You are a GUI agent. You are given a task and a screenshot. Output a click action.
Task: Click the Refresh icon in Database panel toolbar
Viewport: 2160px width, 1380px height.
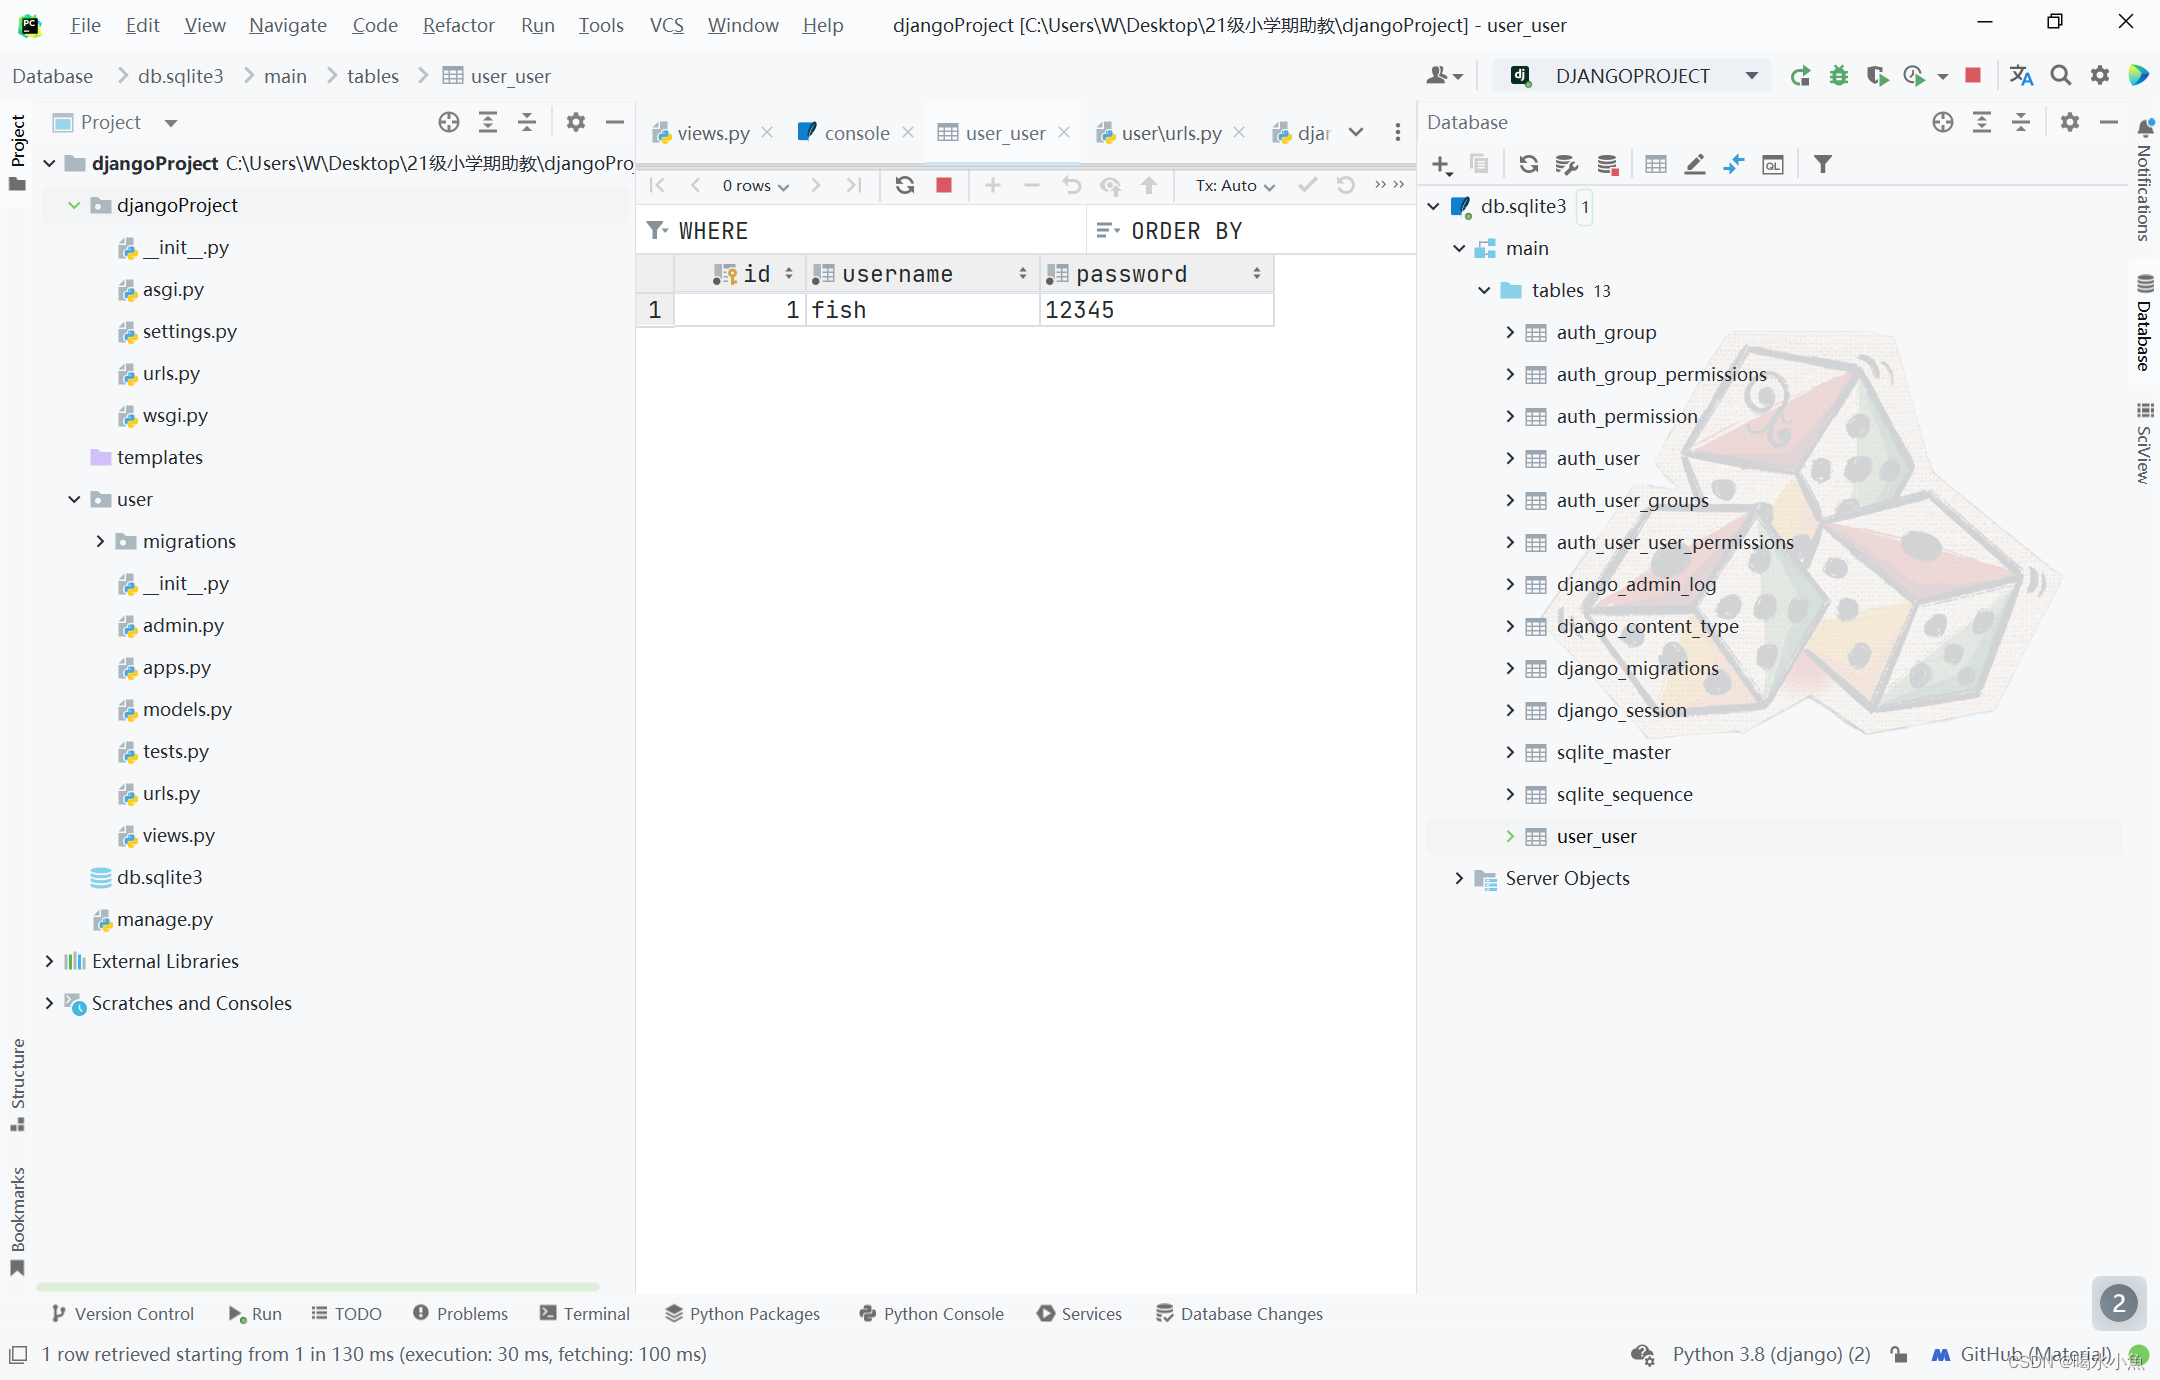1528,165
